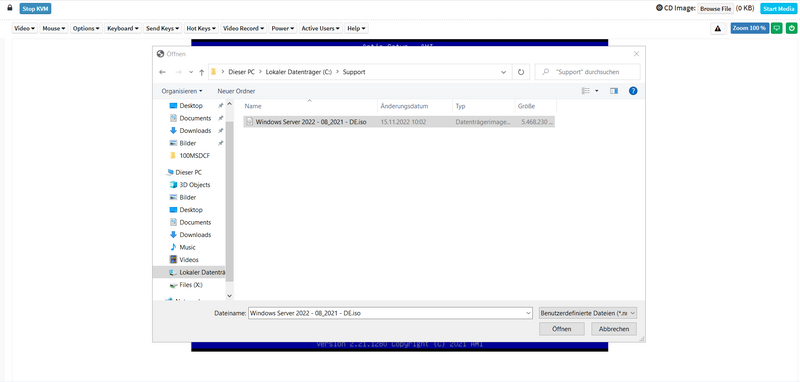This screenshot has width=800, height=382.
Task: Select the Files (X:) drive
Action: (191, 285)
